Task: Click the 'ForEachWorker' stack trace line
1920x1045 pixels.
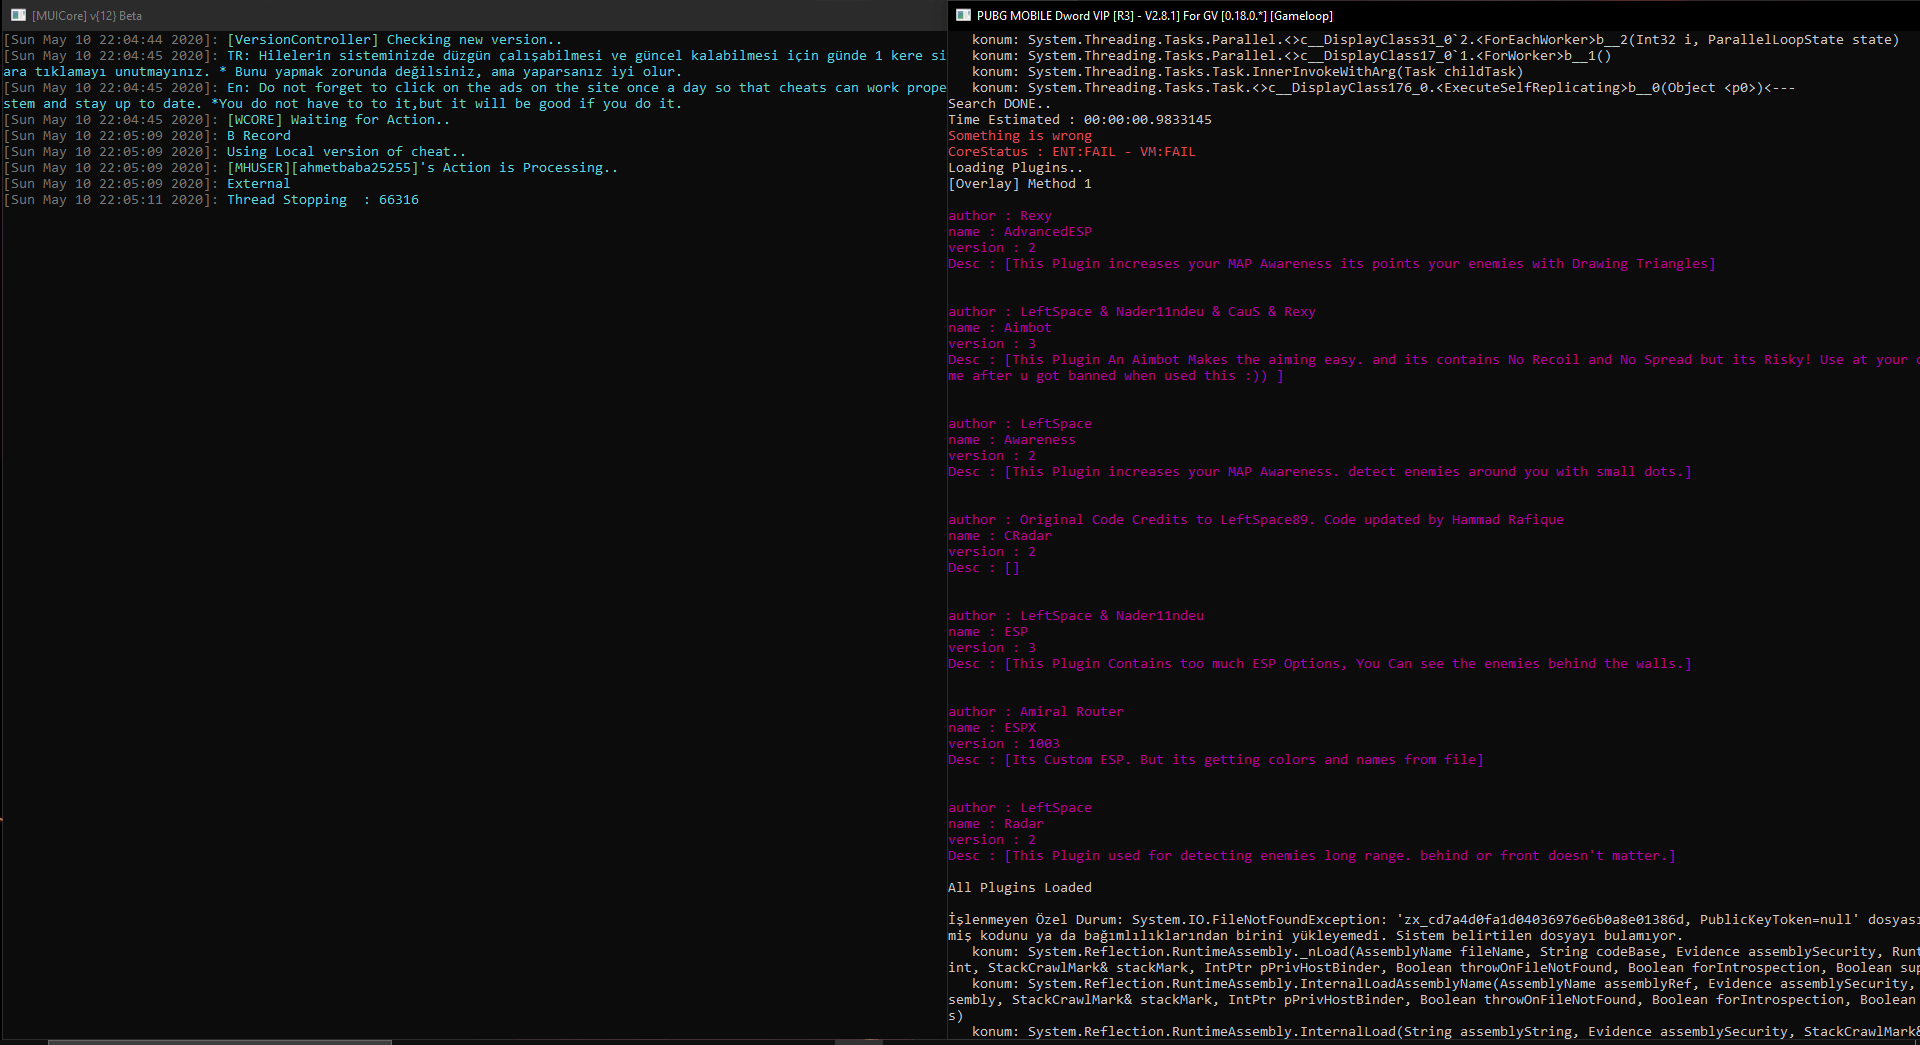Action: click(x=1436, y=40)
